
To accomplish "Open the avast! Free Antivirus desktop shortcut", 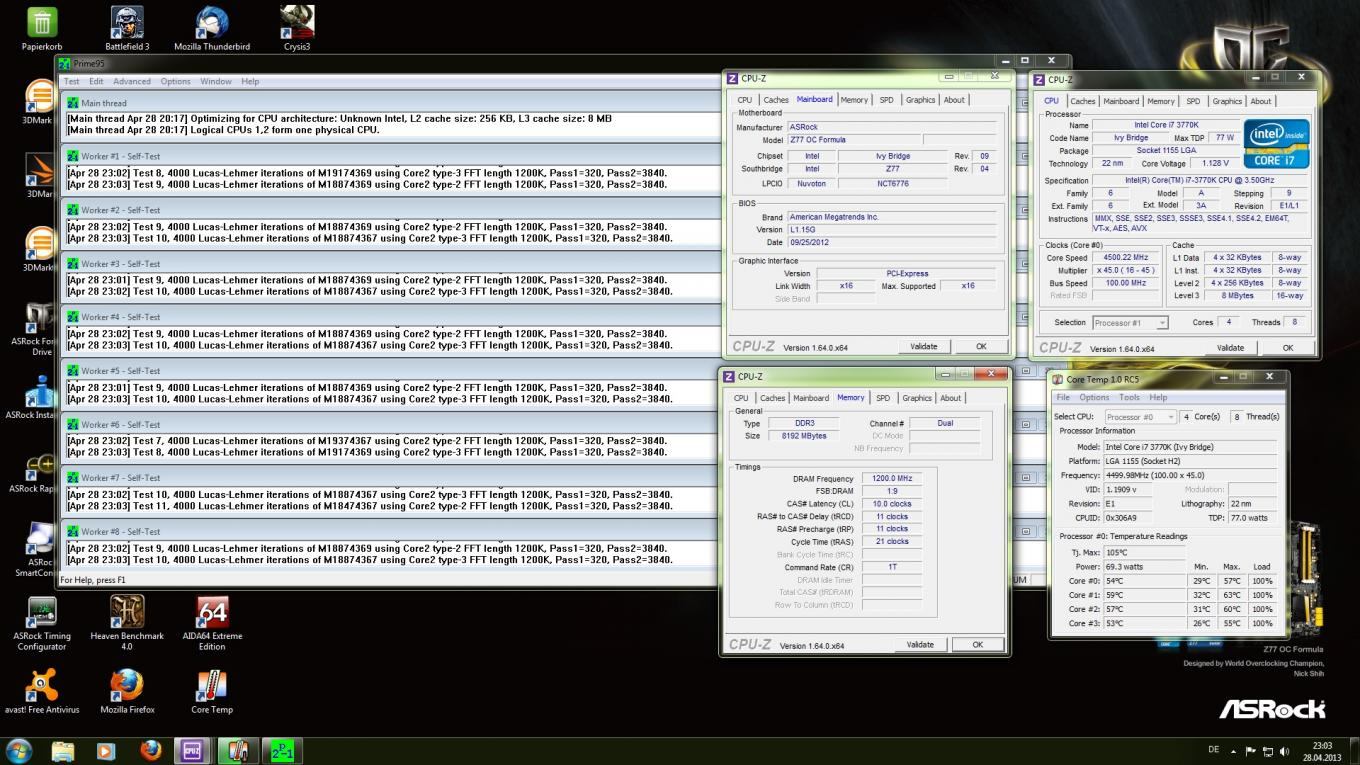I will pos(42,692).
